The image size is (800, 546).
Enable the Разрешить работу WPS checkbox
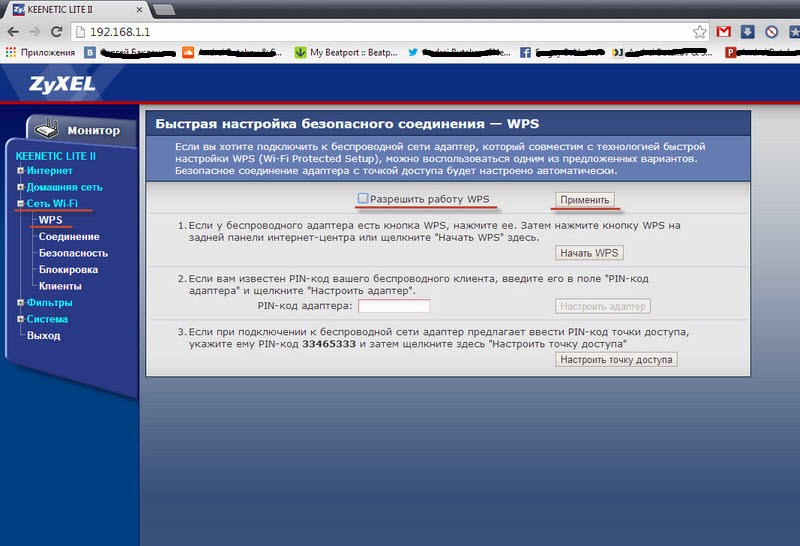click(x=363, y=198)
